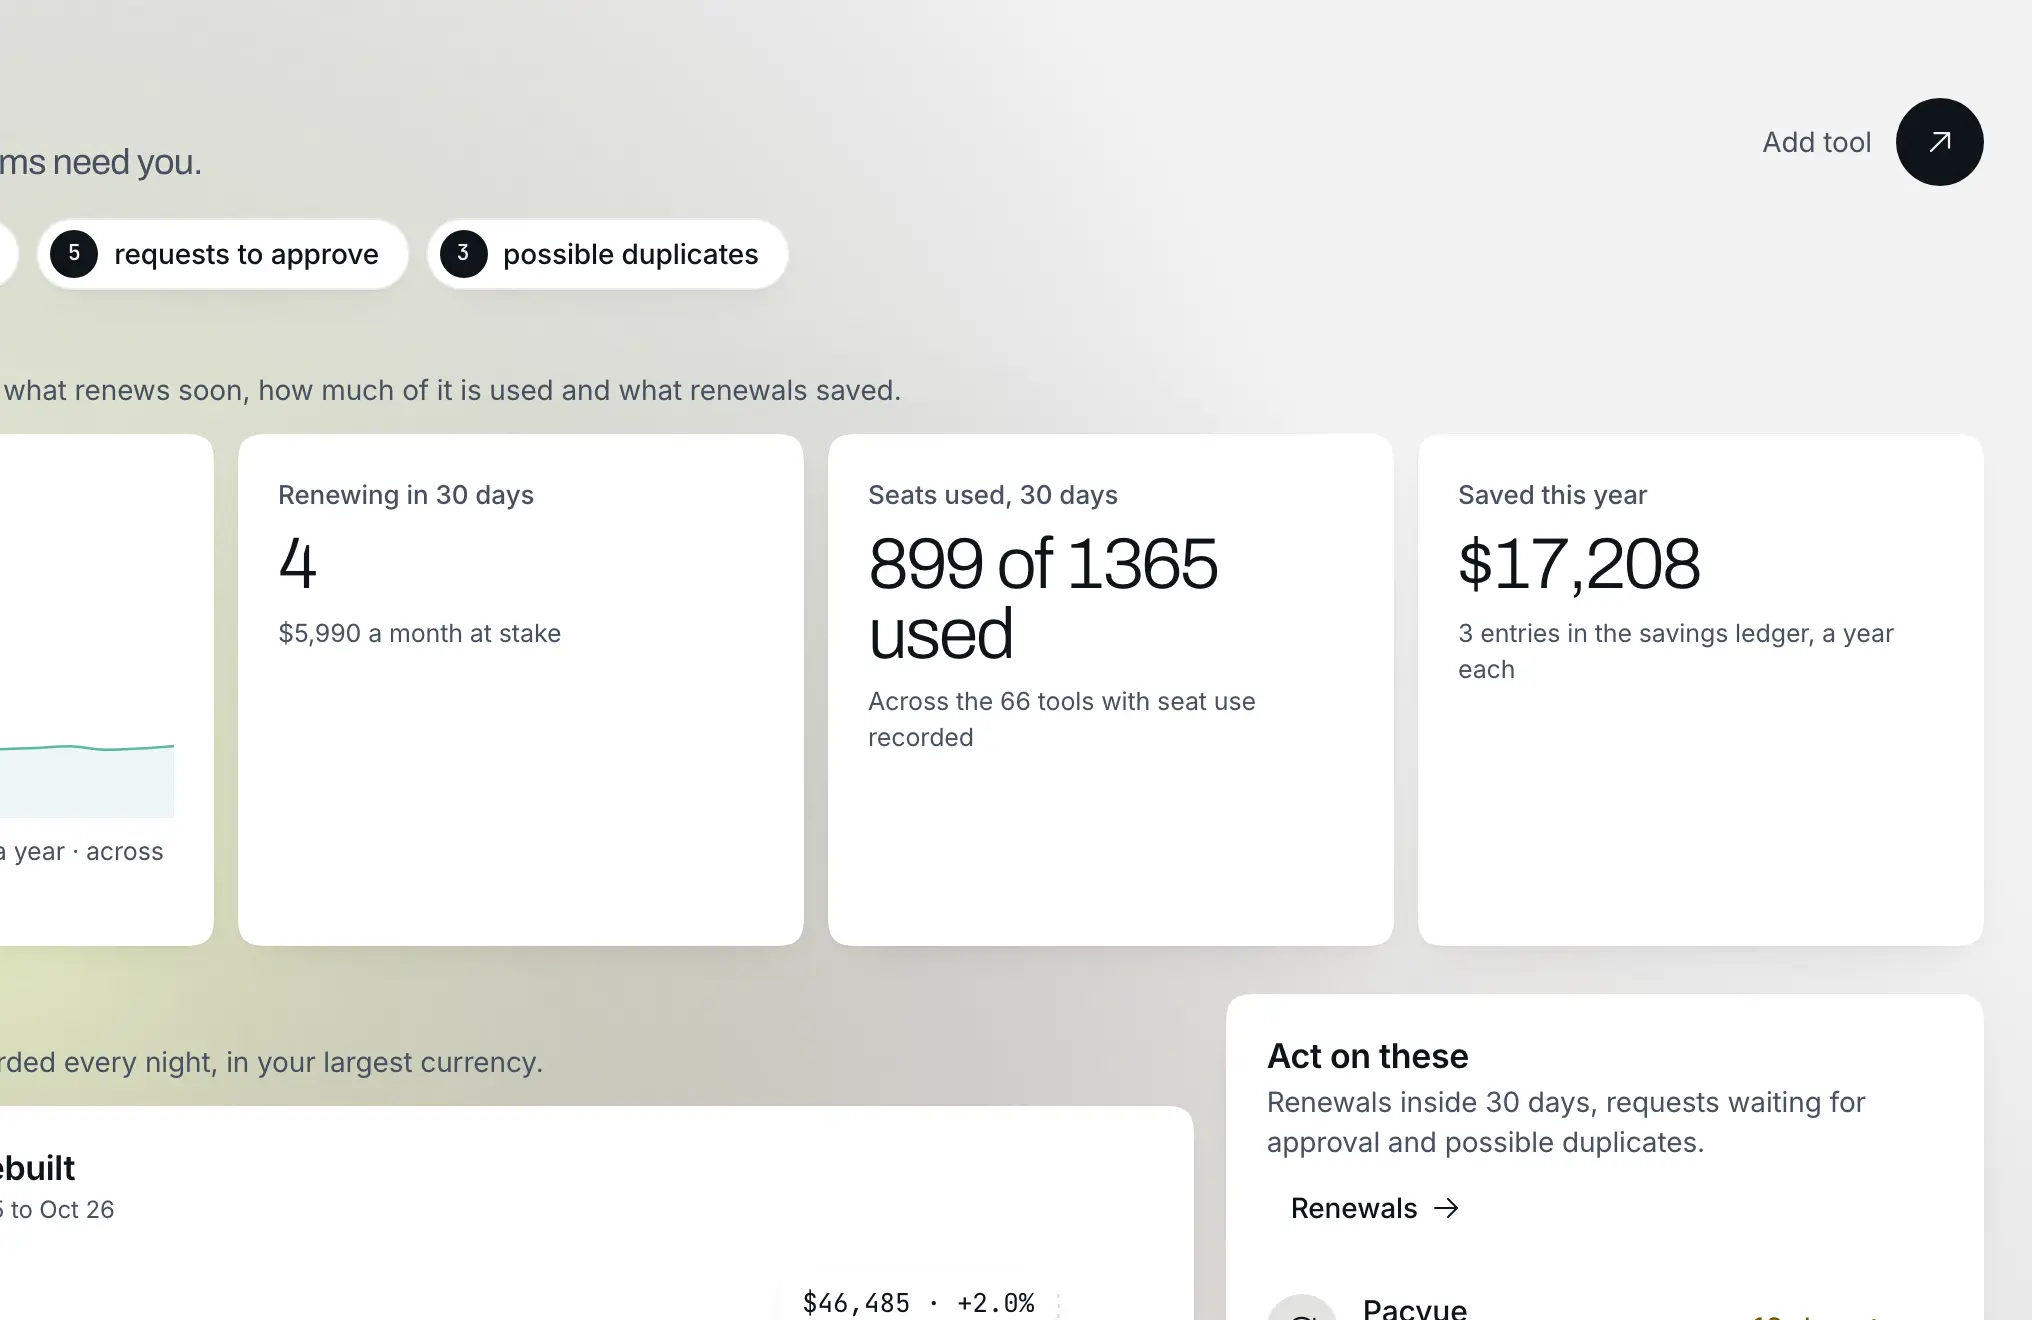The image size is (2032, 1320).
Task: Open the 3 possible duplicates chip
Action: click(608, 254)
